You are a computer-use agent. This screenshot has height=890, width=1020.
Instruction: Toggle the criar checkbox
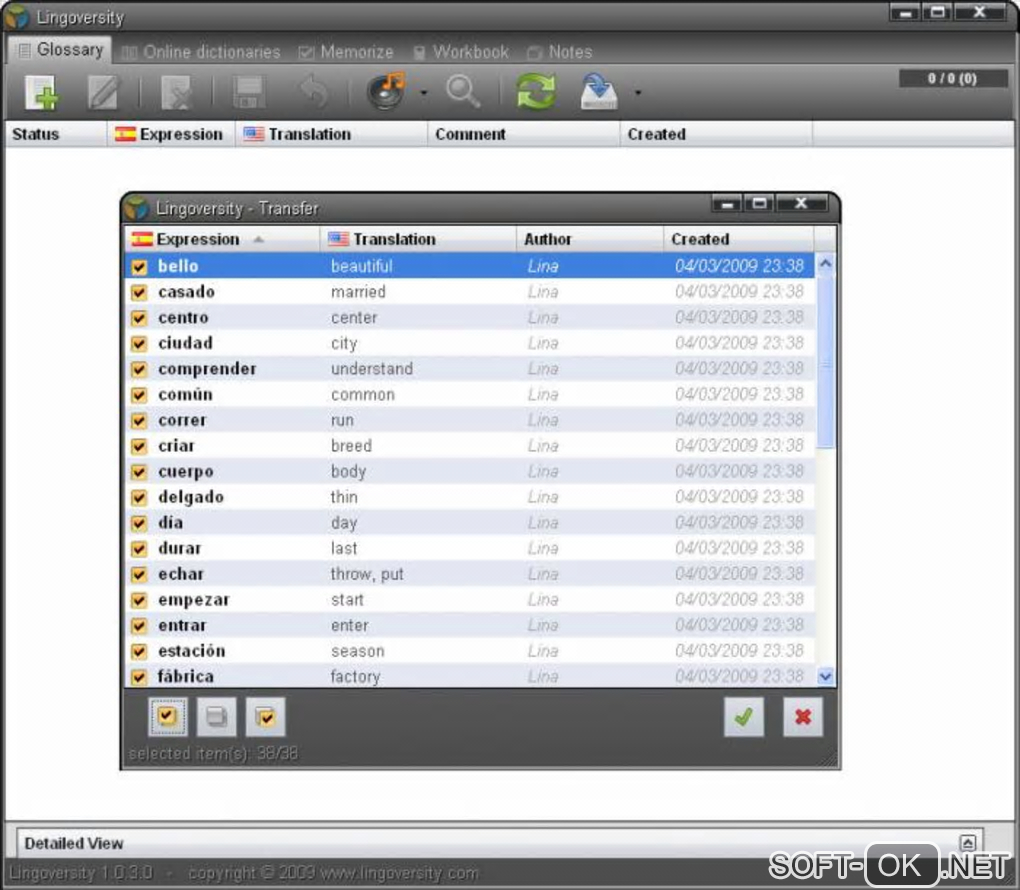[139, 446]
